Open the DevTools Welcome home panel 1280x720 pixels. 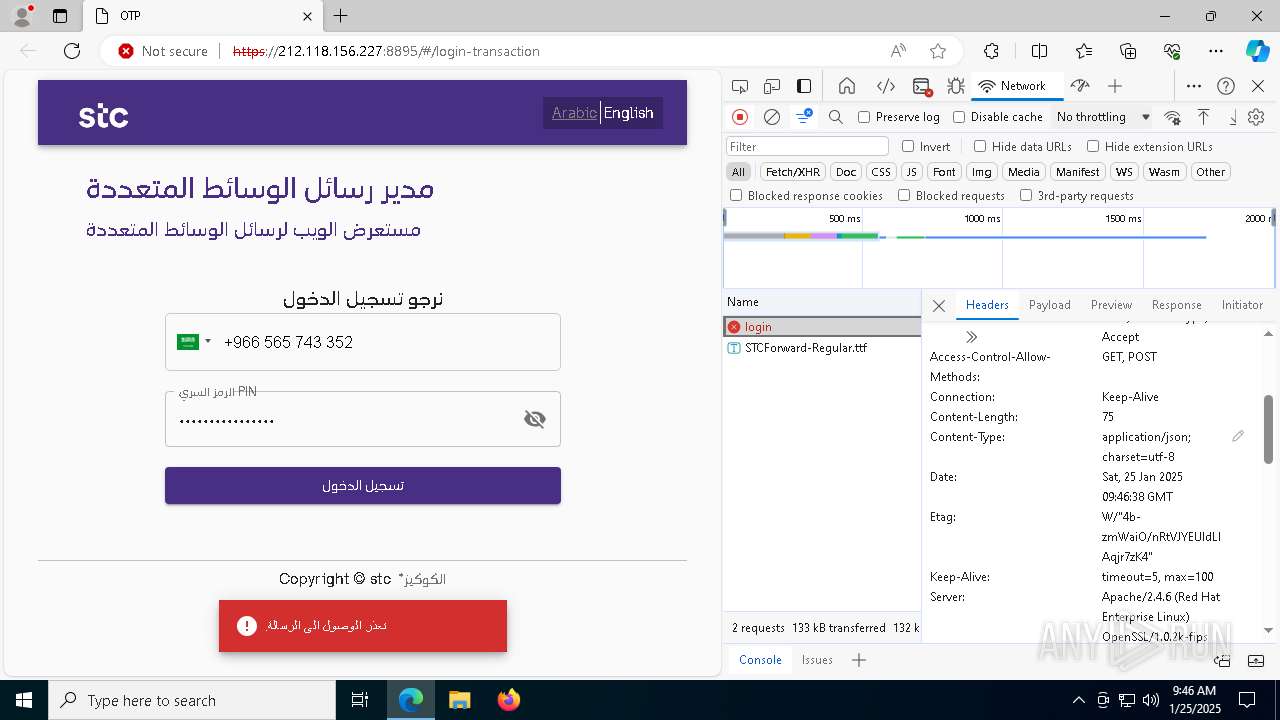coord(847,86)
